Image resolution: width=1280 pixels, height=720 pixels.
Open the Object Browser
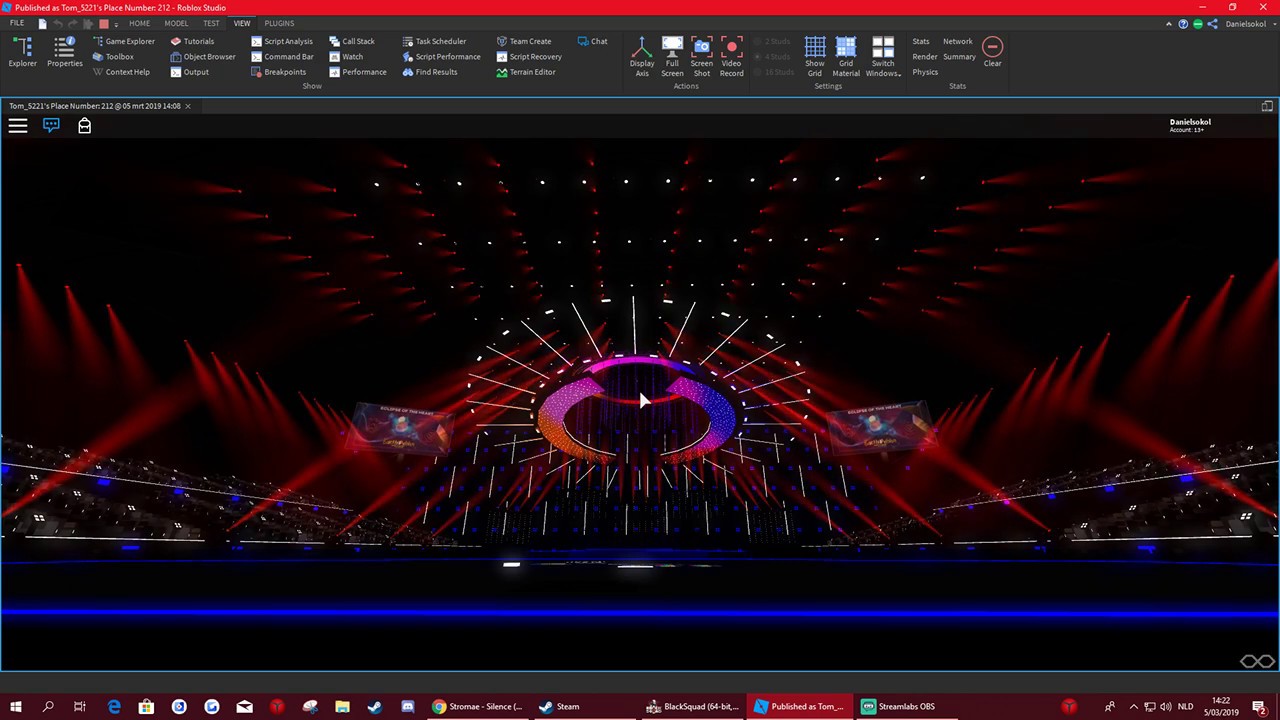[203, 57]
